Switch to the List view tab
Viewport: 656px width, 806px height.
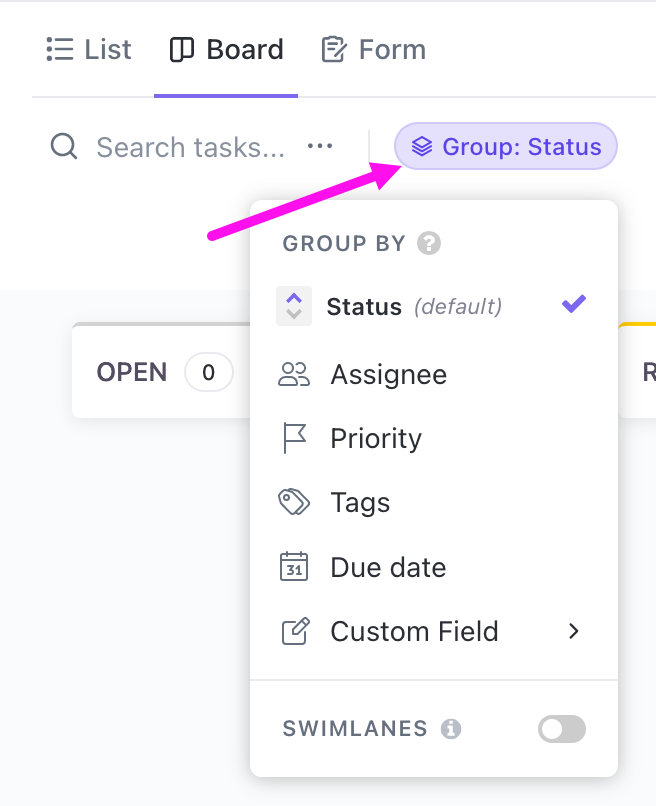pos(89,50)
